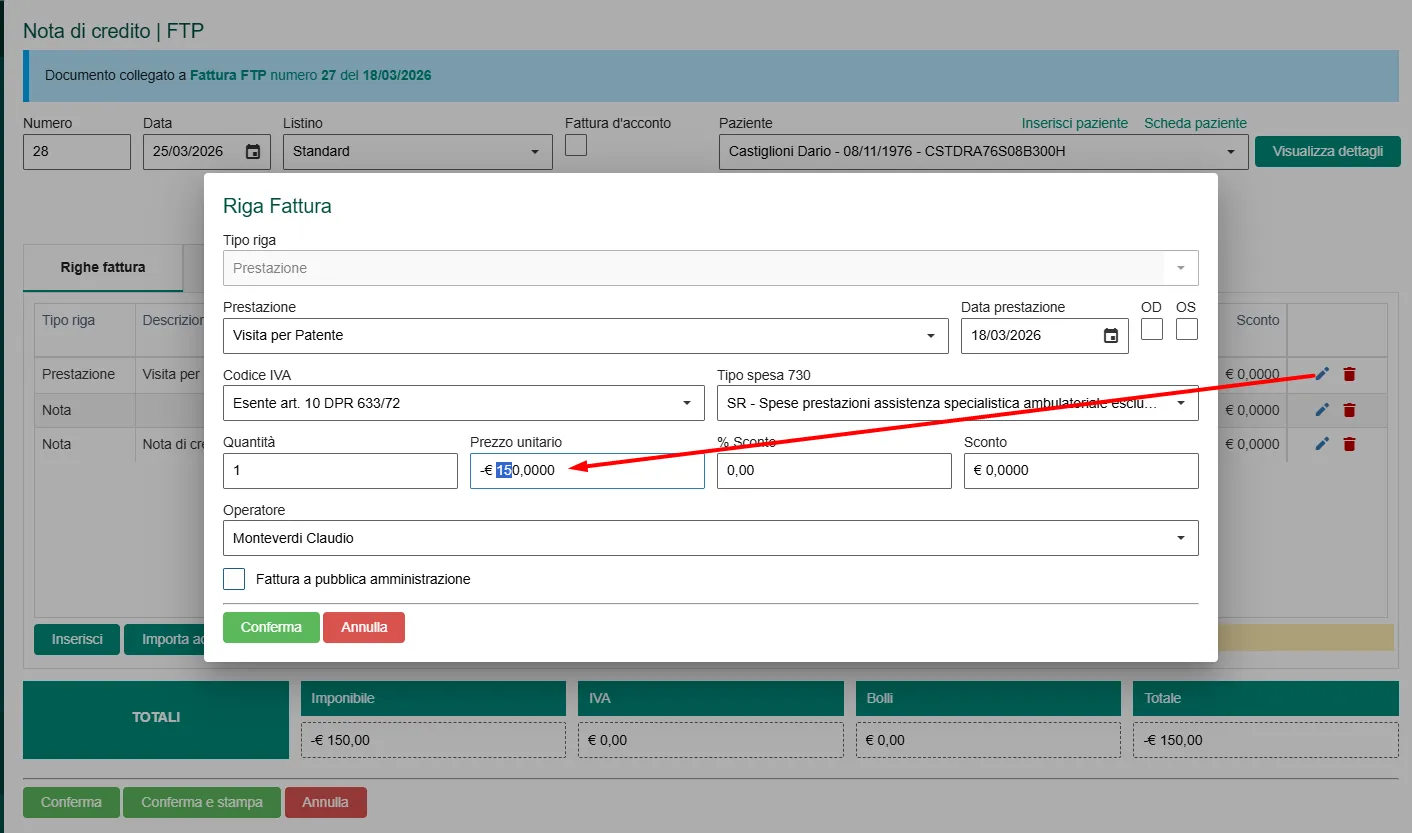Open the Listino dropdown set to Standard
The image size is (1412, 833).
click(x=418, y=152)
